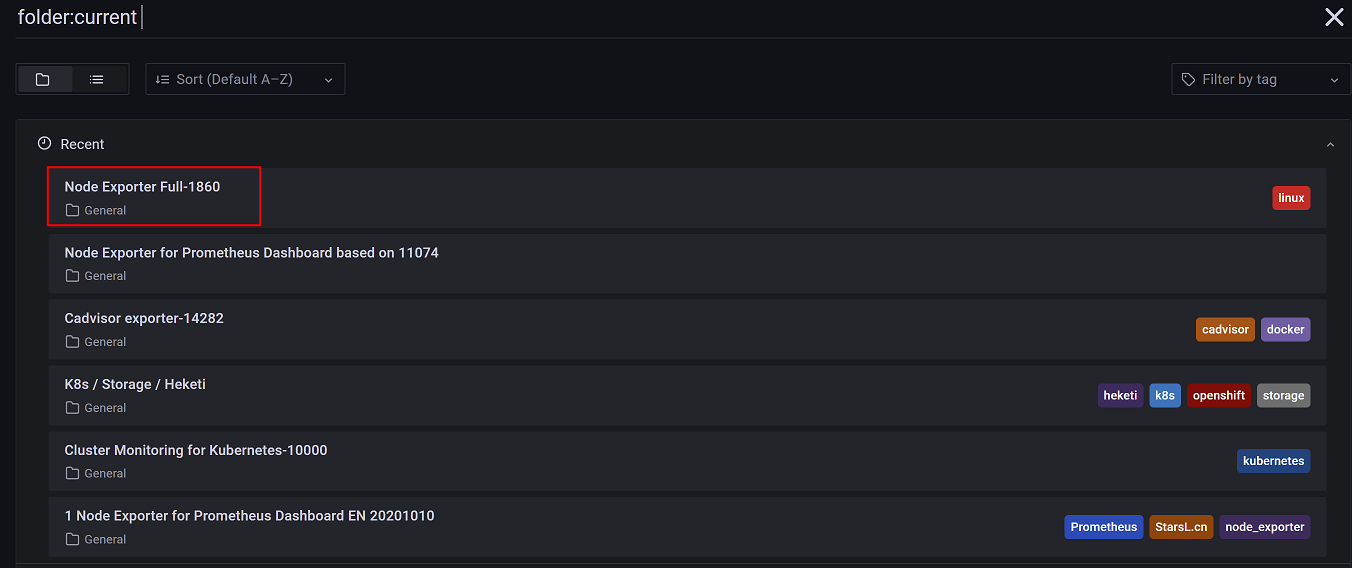The image size is (1352, 568).
Task: Switch to list view layout
Action: pos(97,79)
